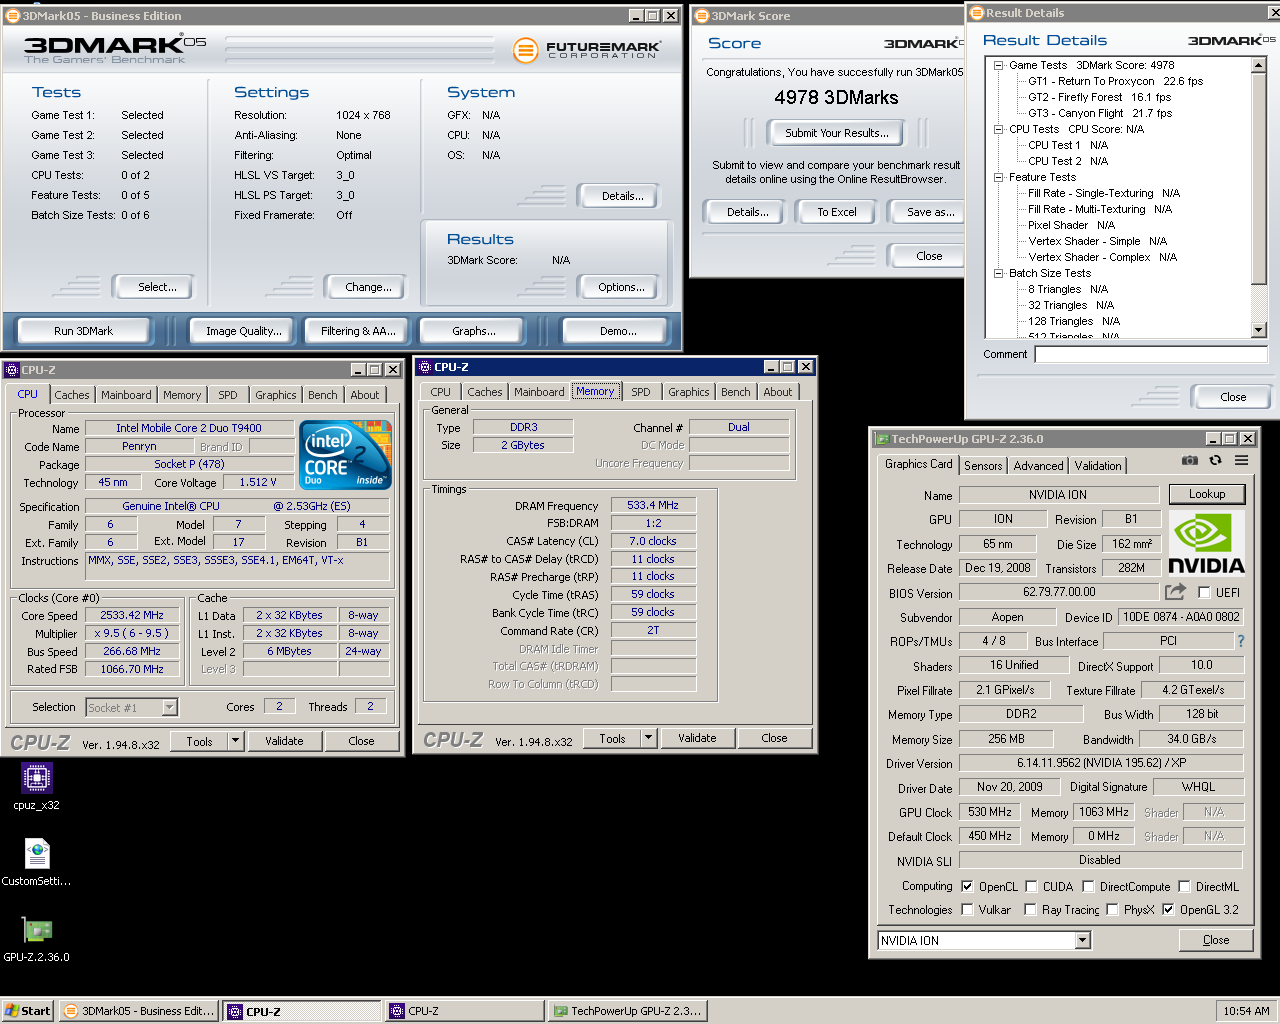
Task: Open the Advanced tab in GPU-Z
Action: pos(1038,466)
